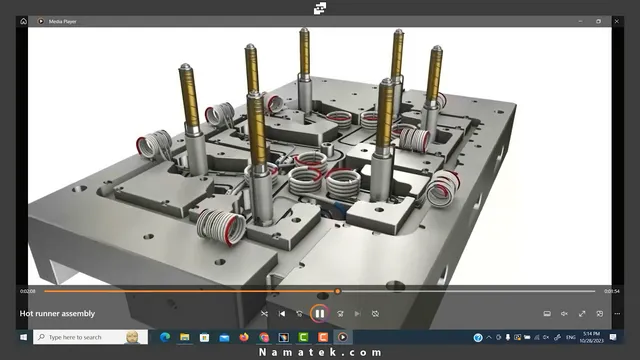Show hidden system tray icons
The image size is (640, 360).
[489, 337]
